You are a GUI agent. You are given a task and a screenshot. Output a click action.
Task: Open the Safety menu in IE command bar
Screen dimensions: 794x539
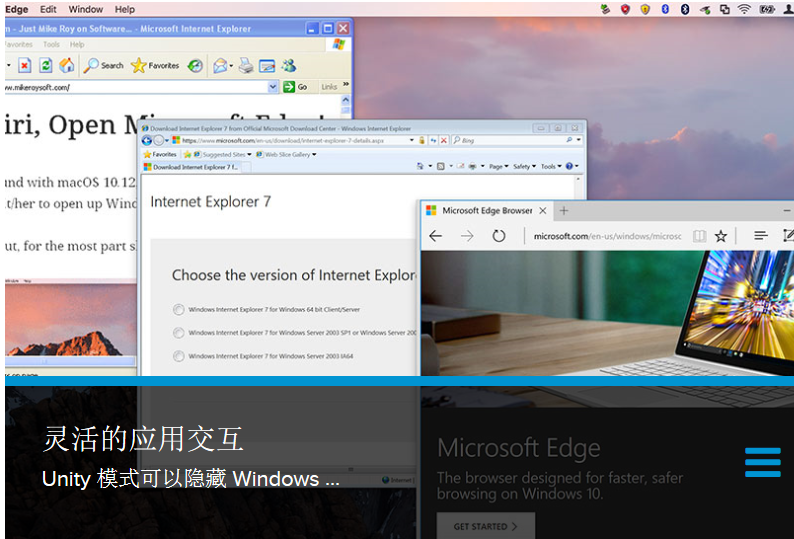pos(524,166)
